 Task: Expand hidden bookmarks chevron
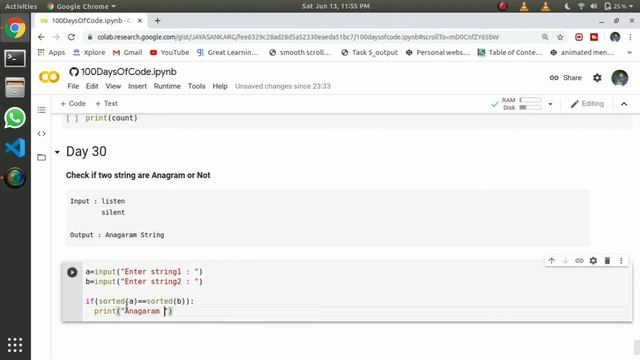coord(629,53)
